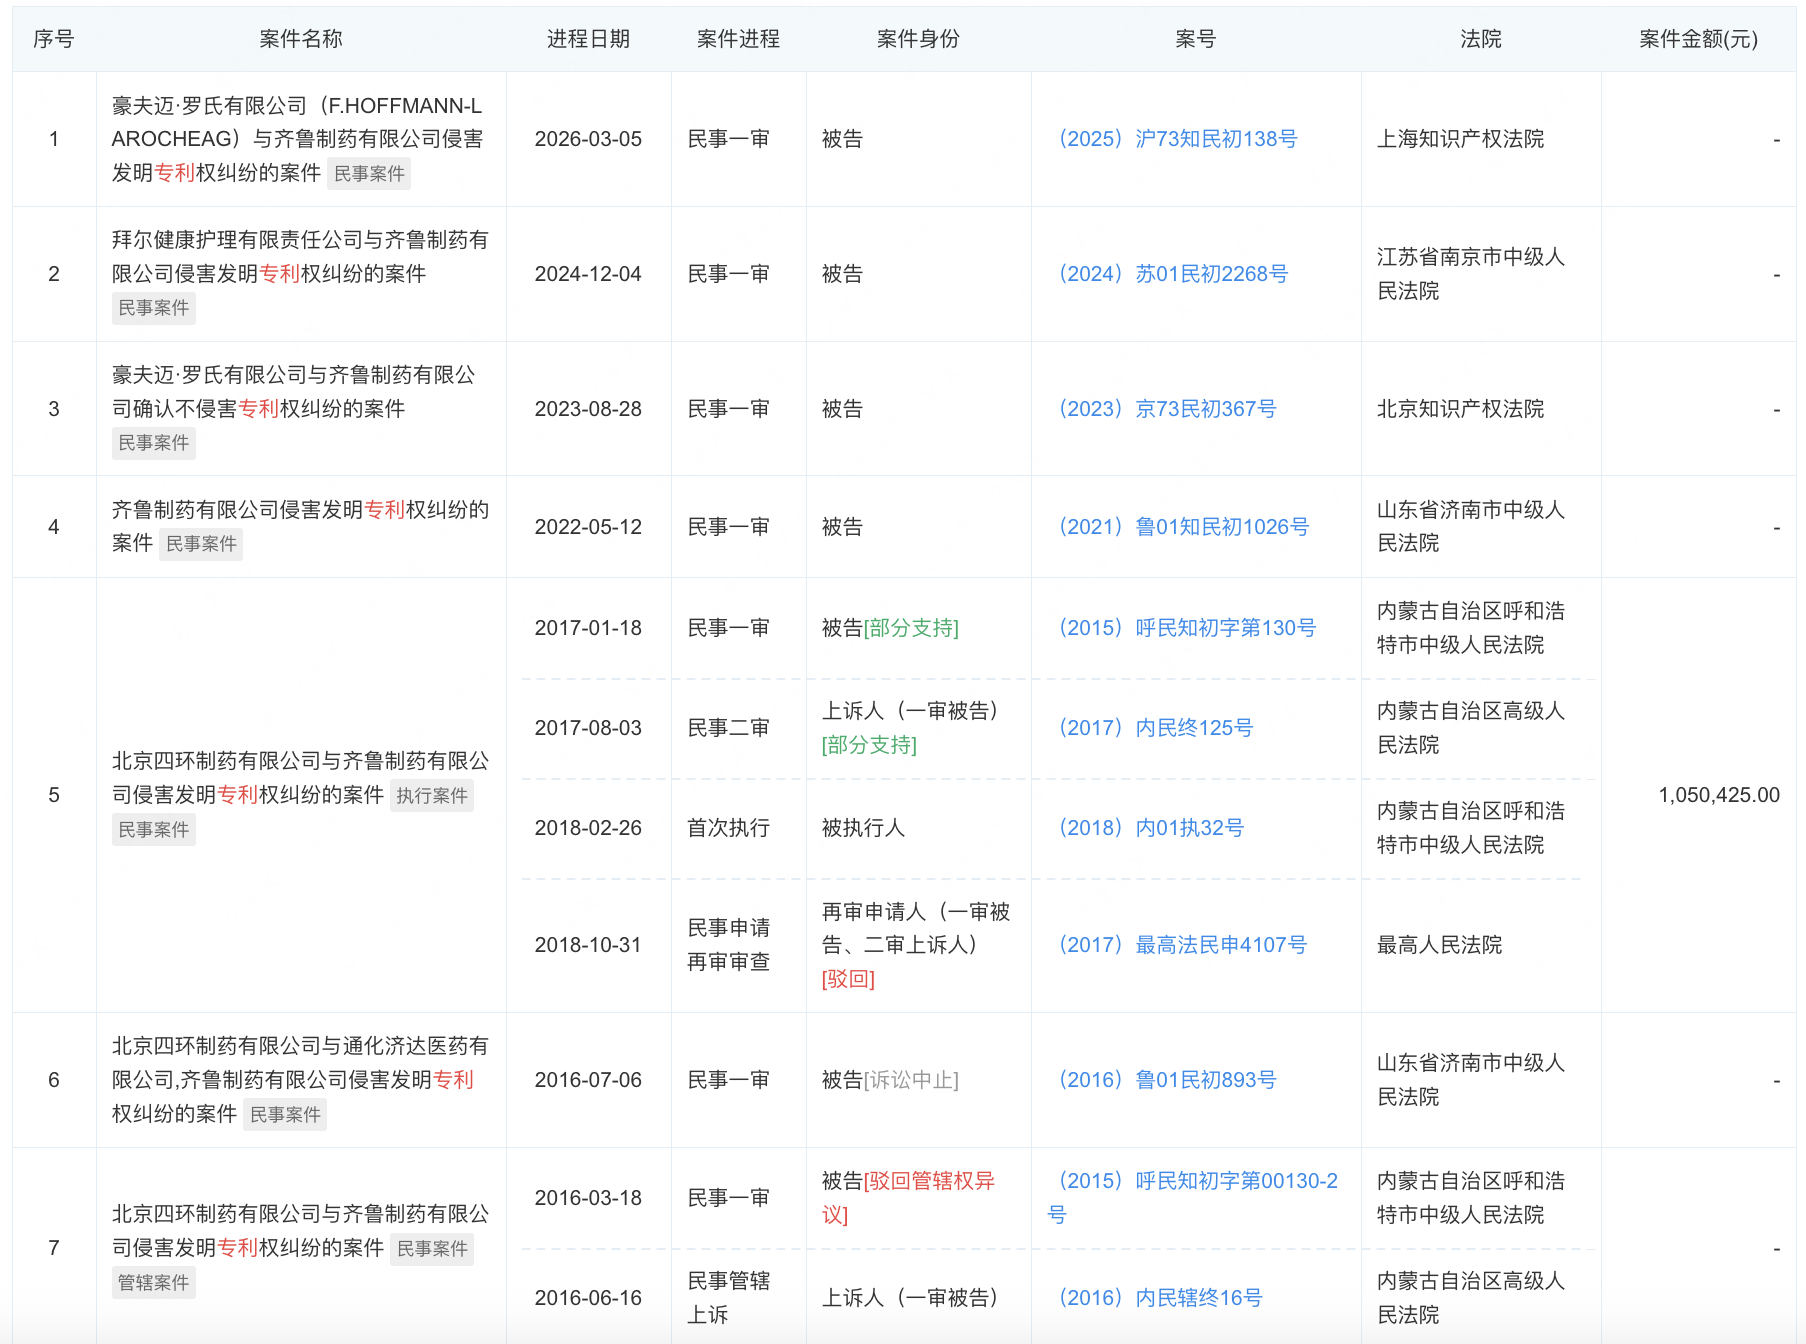Click the 法院 column header
Screen dimensions: 1806x1344
(x=1481, y=39)
